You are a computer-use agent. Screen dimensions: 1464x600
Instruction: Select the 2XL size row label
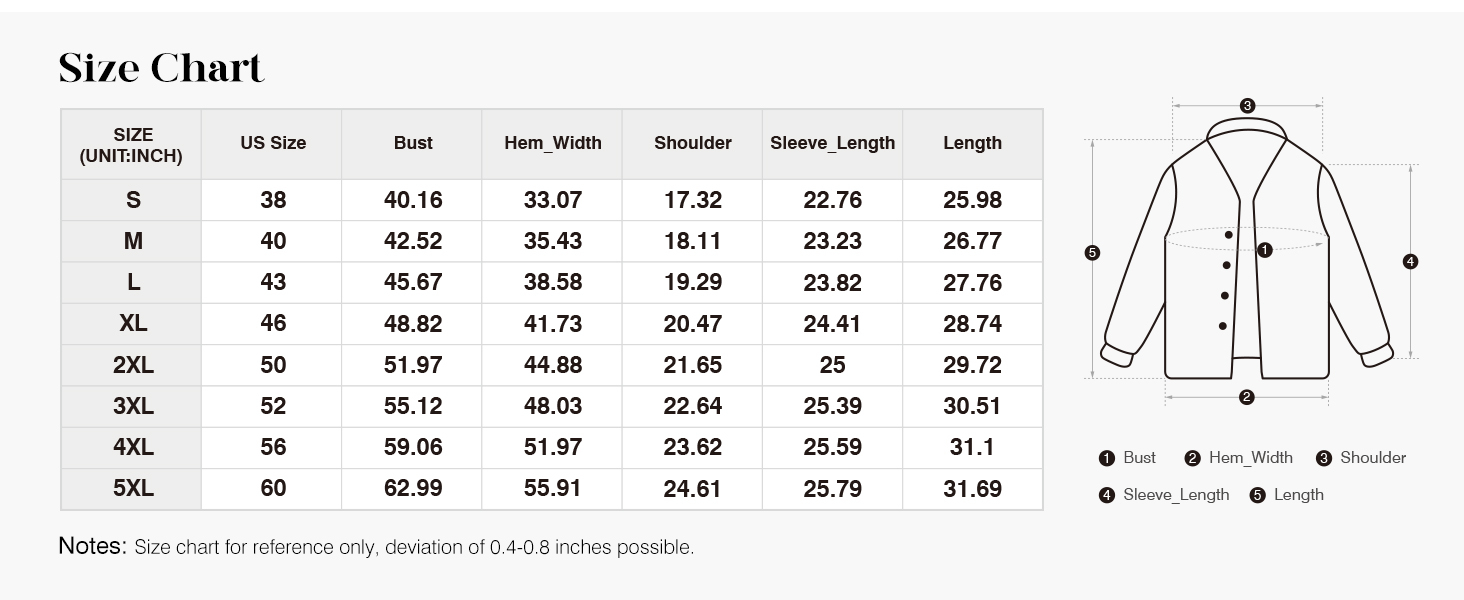tap(133, 365)
